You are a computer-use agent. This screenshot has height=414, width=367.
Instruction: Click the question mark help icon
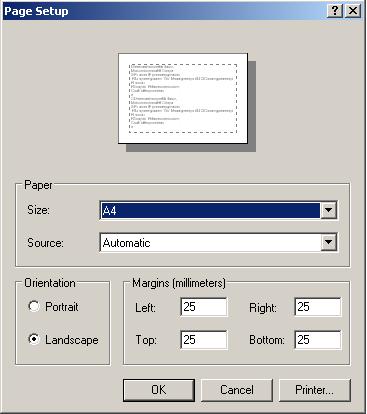coord(335,11)
